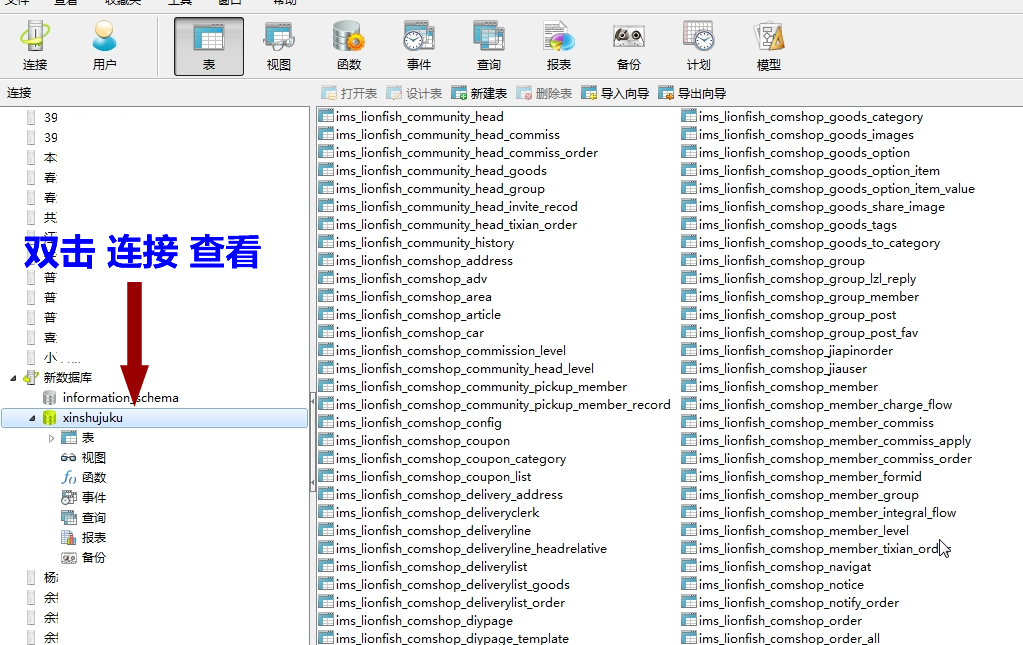
Task: Select the 模型 (Model) toolbar icon
Action: (769, 46)
